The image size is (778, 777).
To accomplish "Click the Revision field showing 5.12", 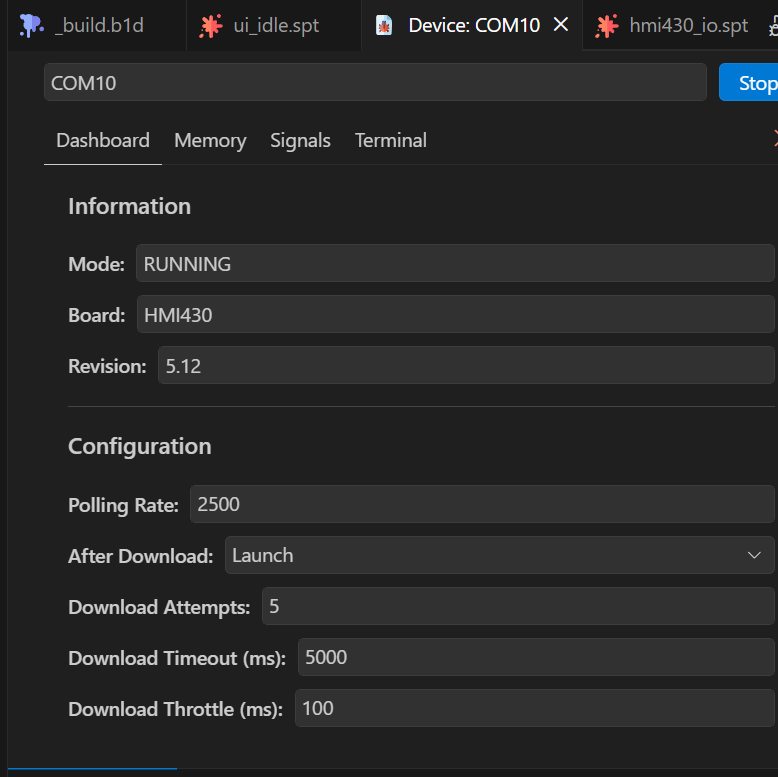I will (466, 366).
